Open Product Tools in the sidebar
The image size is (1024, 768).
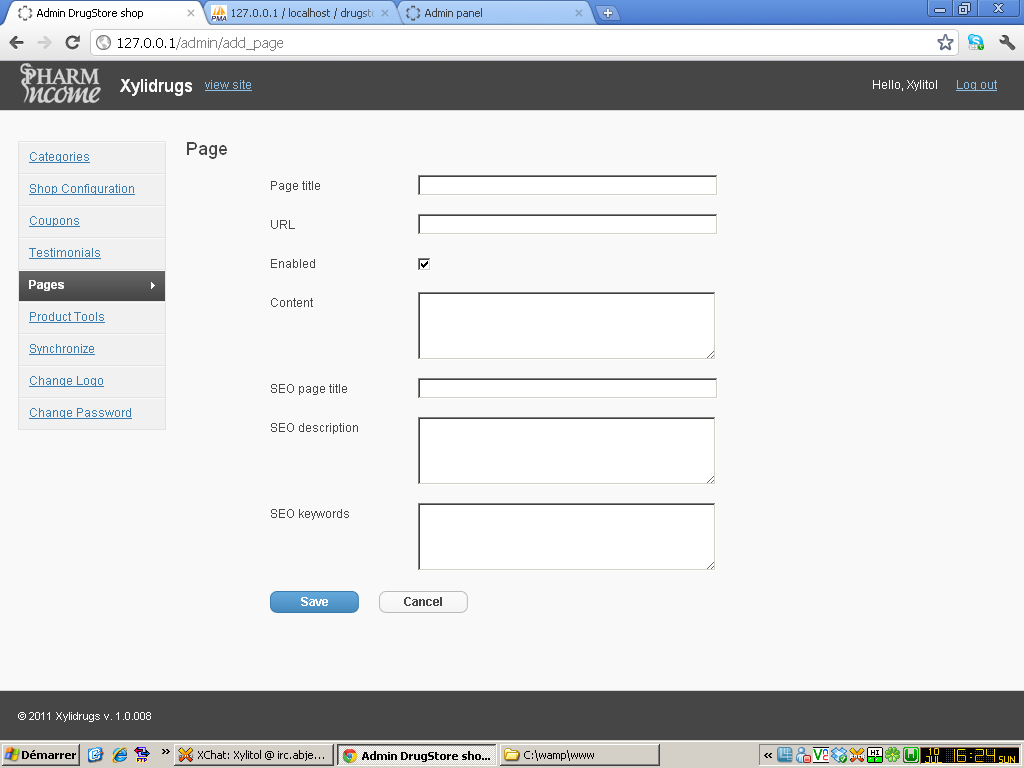point(67,317)
